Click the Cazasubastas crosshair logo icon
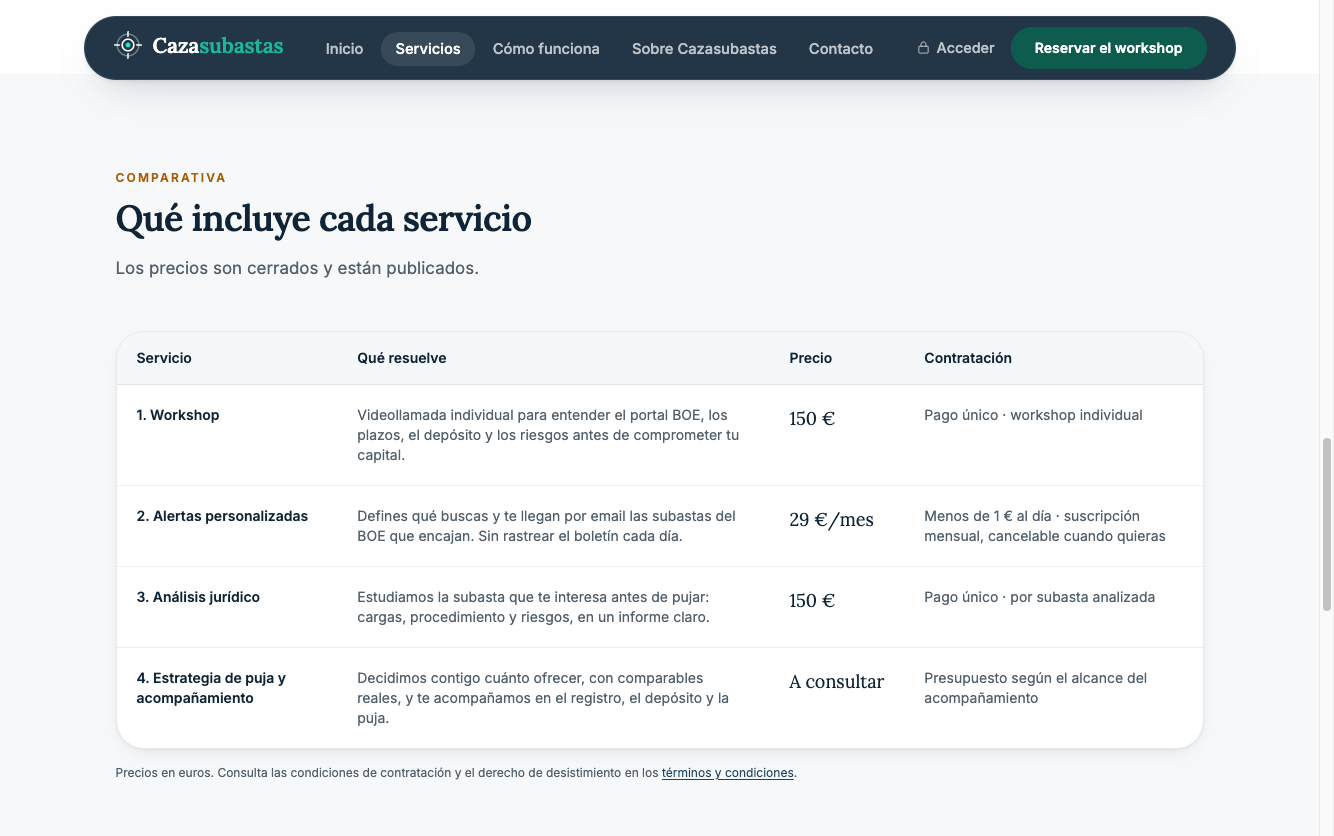Viewport: 1334px width, 836px height. coord(128,46)
